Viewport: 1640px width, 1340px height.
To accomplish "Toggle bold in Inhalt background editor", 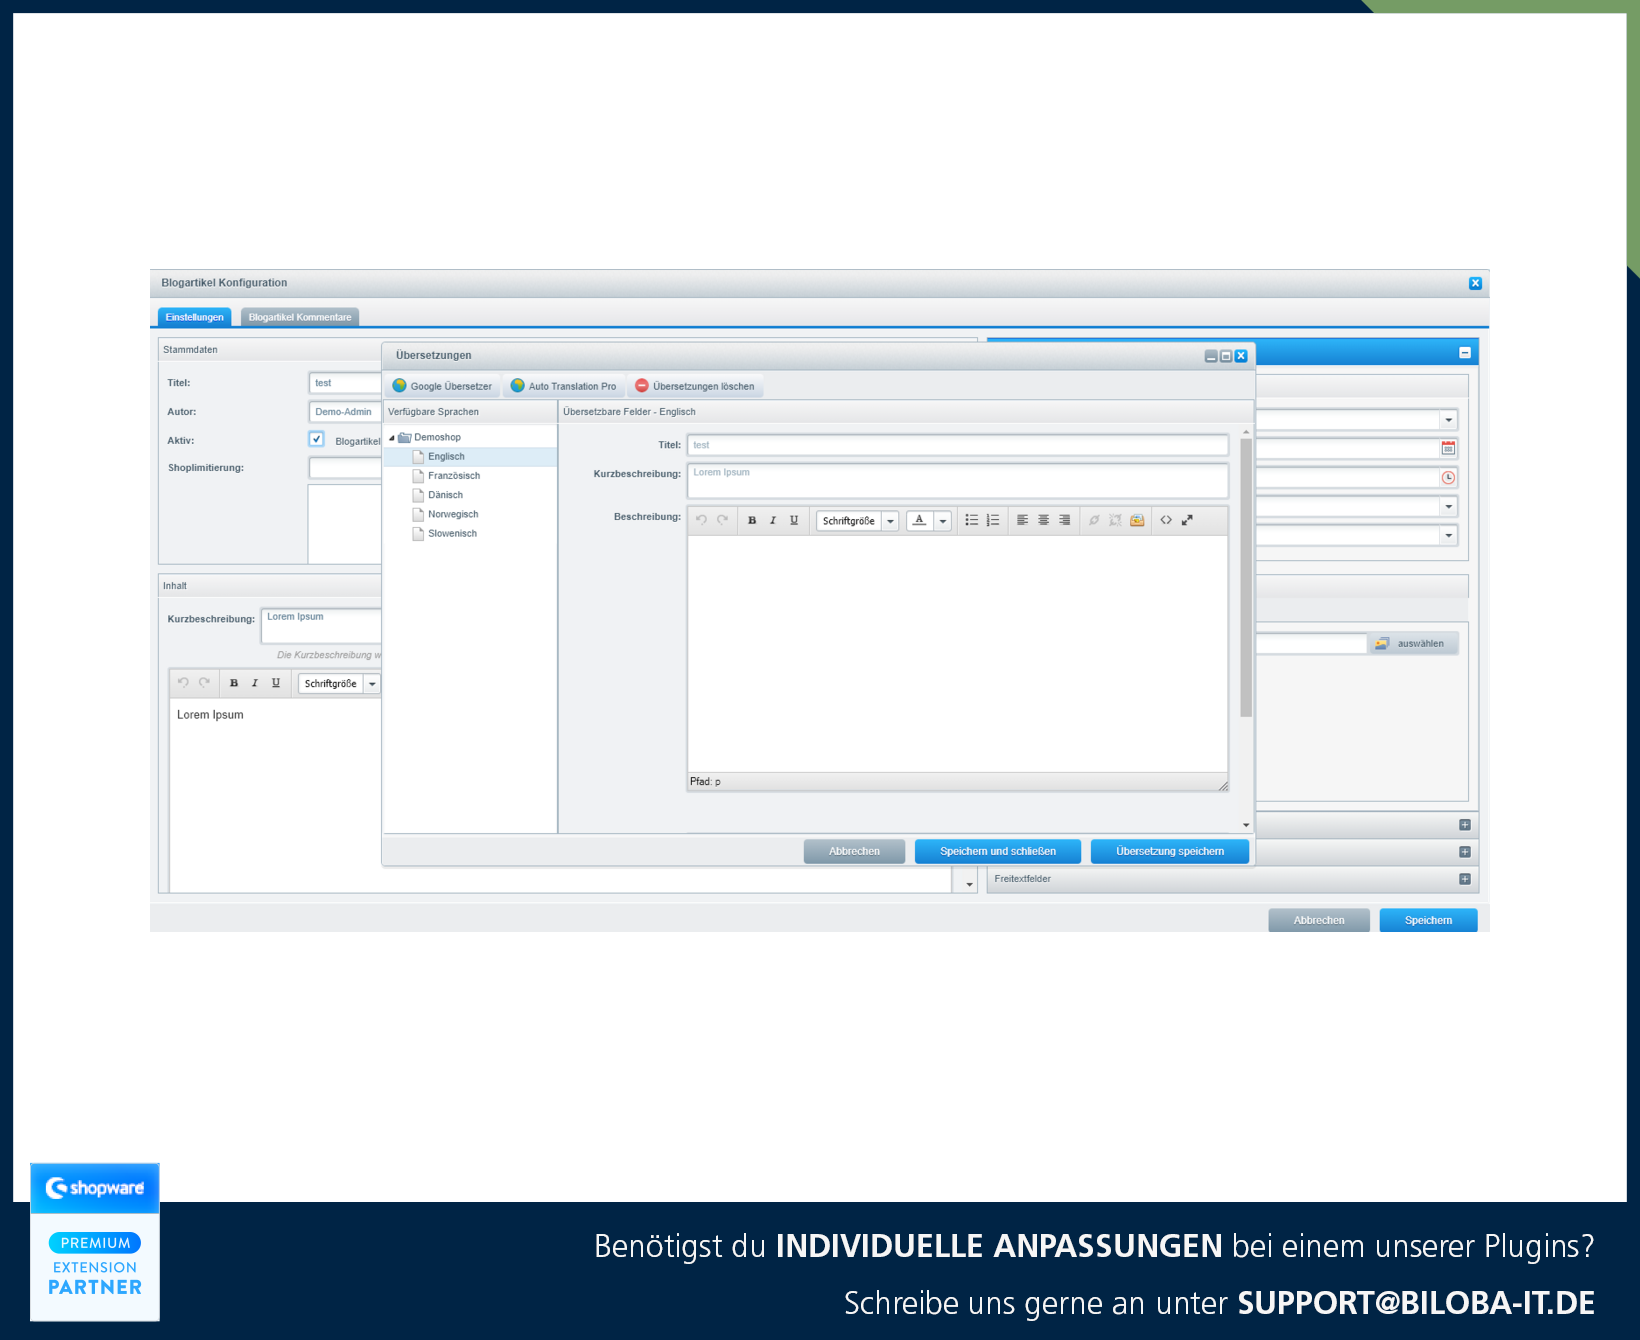I will click(234, 683).
